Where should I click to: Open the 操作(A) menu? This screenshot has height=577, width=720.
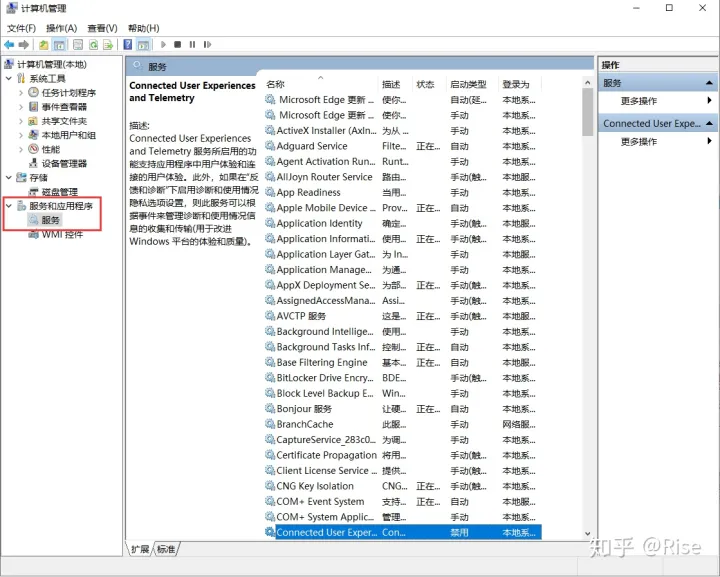click(62, 28)
